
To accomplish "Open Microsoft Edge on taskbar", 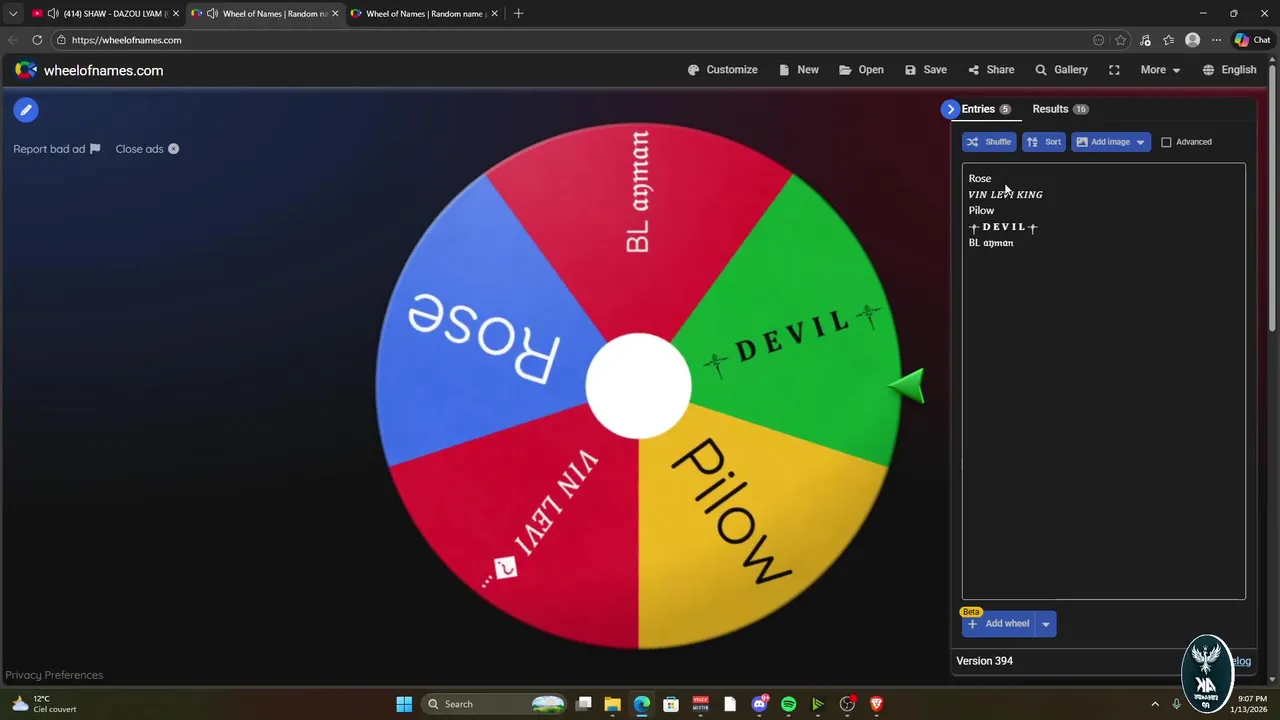I will [642, 704].
